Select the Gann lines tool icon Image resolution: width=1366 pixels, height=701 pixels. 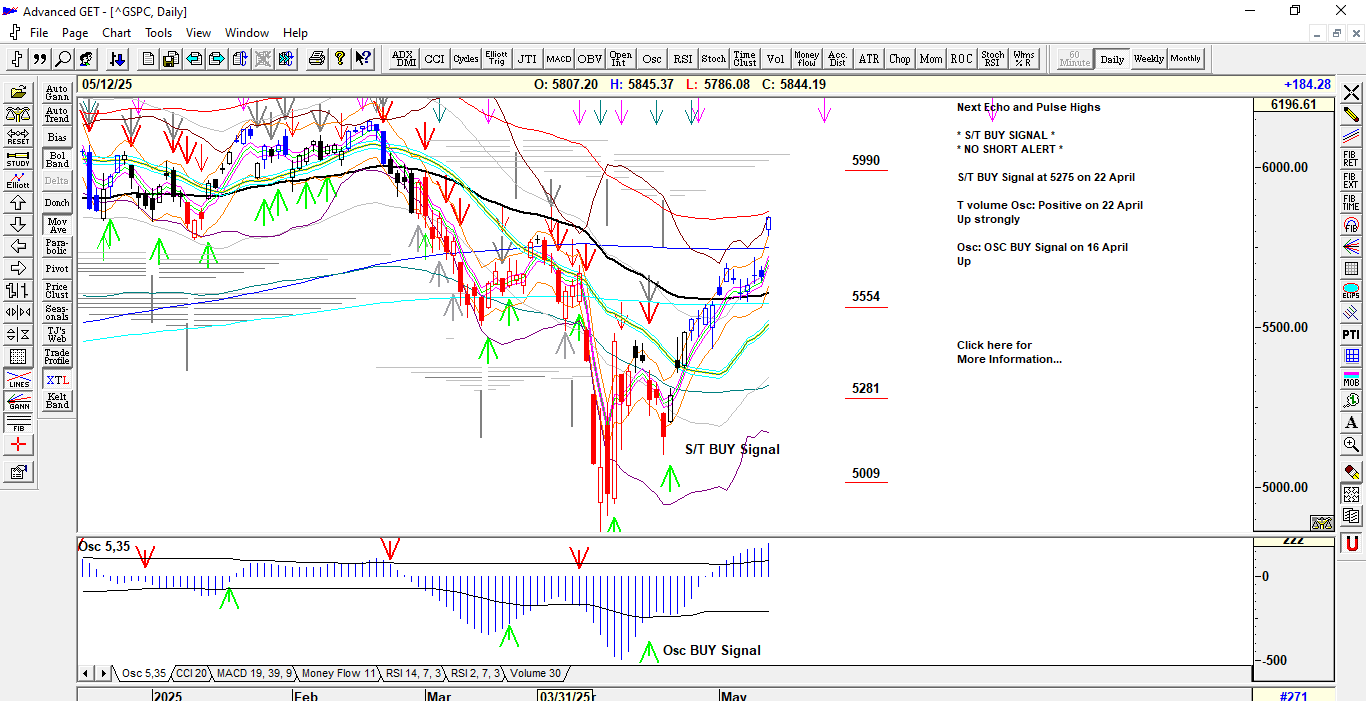tap(18, 401)
